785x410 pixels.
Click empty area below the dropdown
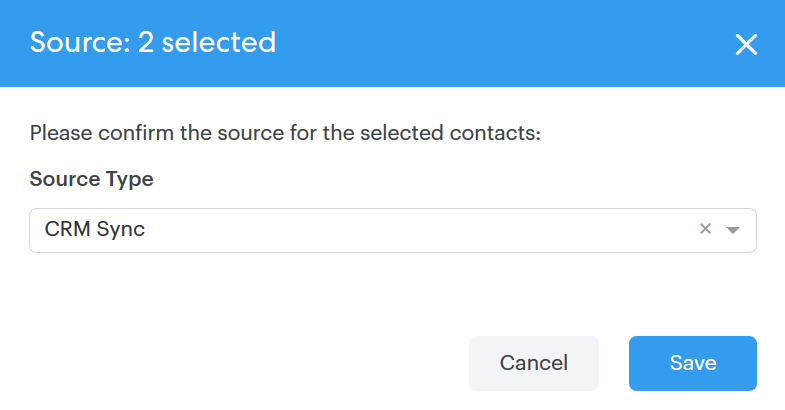pos(392,290)
